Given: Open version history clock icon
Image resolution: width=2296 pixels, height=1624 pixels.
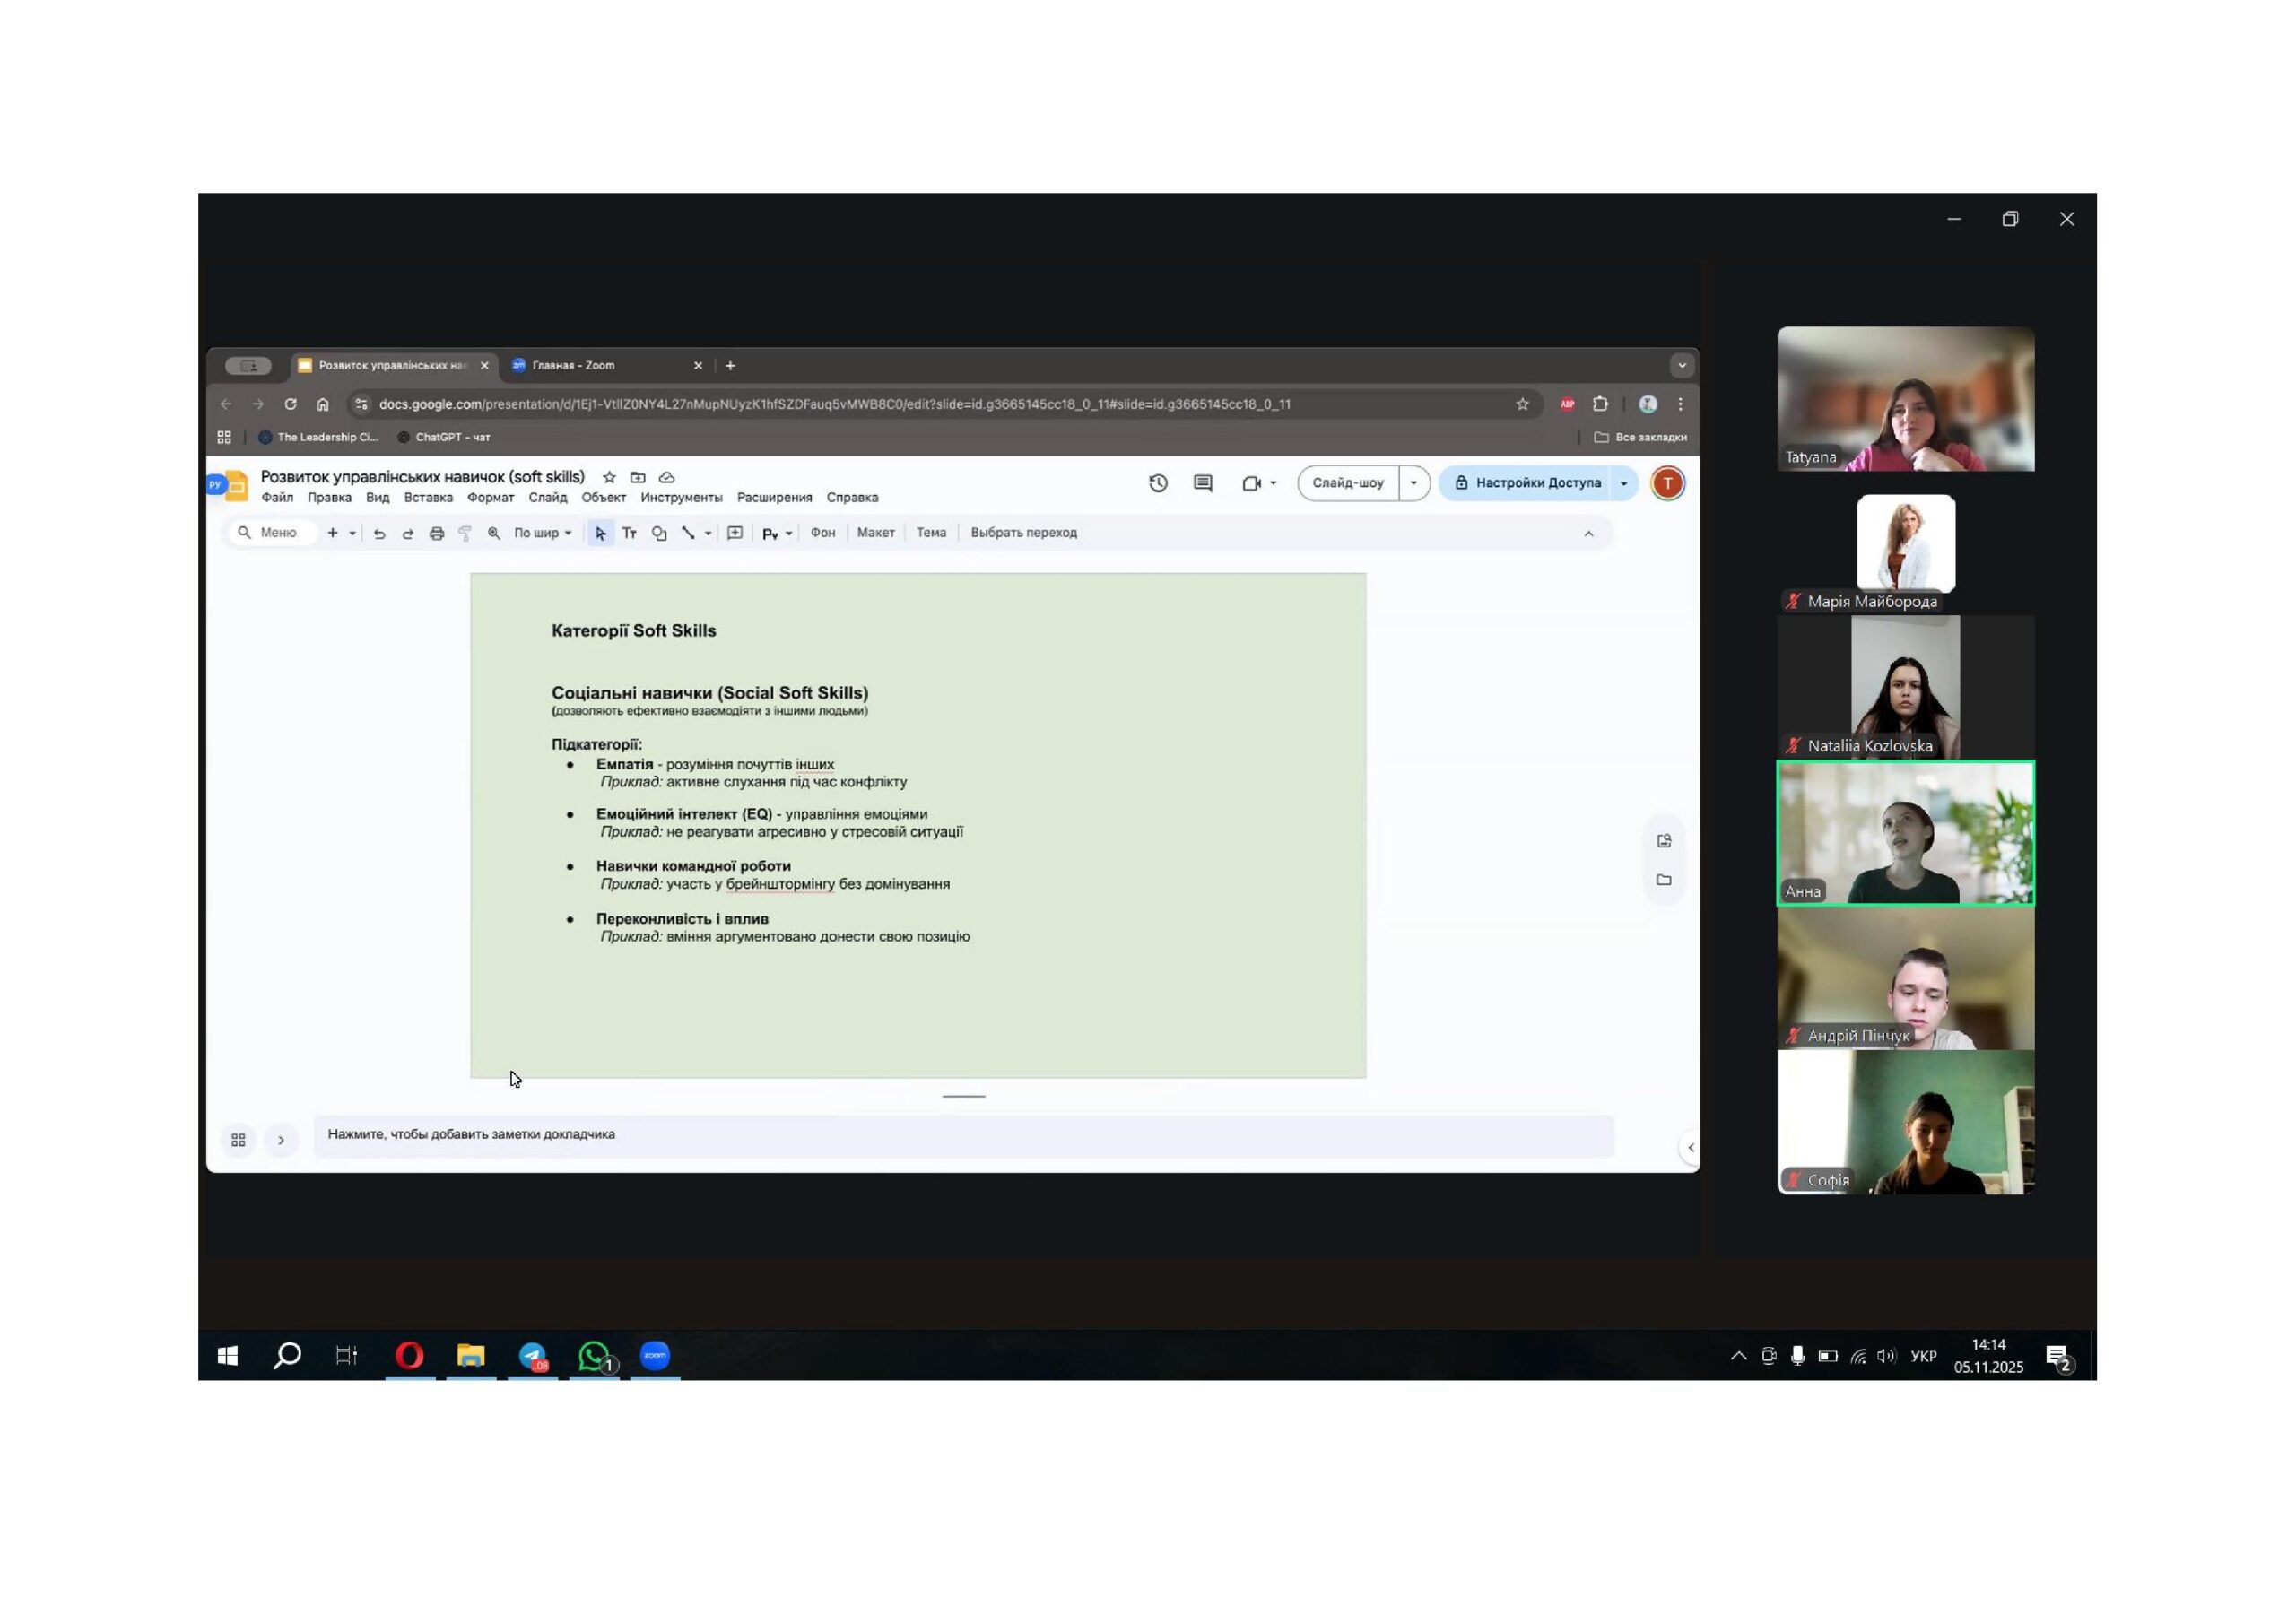Looking at the screenshot, I should (x=1158, y=483).
